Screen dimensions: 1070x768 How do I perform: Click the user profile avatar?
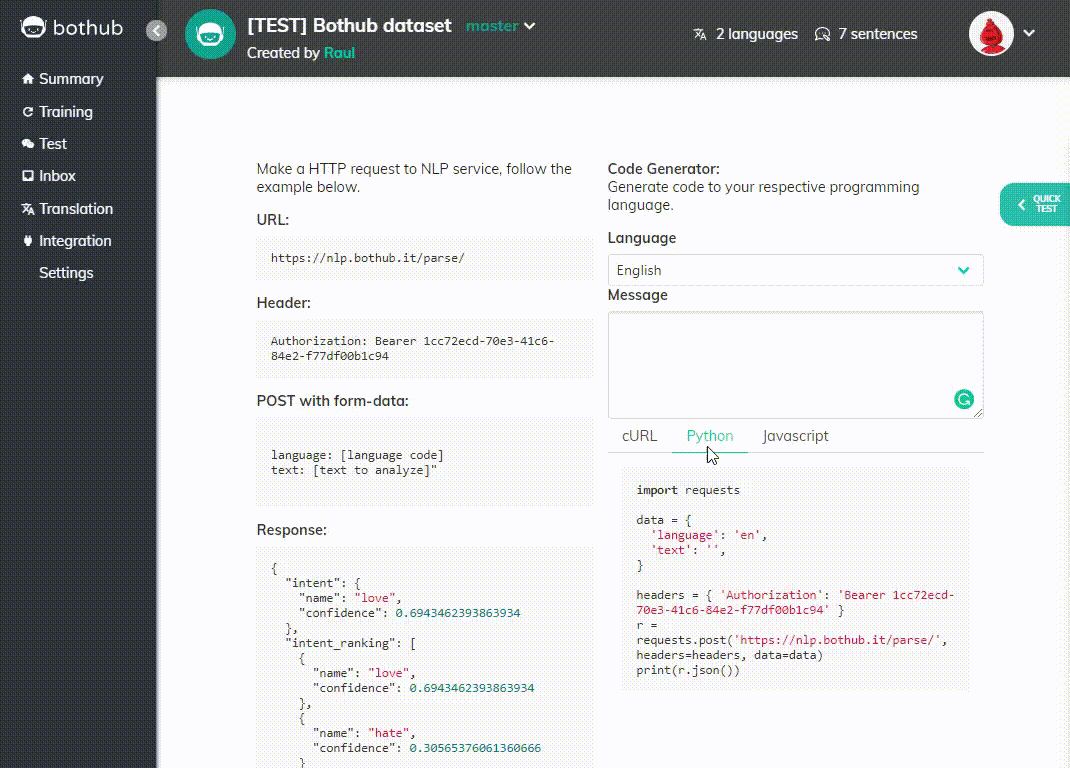[x=992, y=33]
